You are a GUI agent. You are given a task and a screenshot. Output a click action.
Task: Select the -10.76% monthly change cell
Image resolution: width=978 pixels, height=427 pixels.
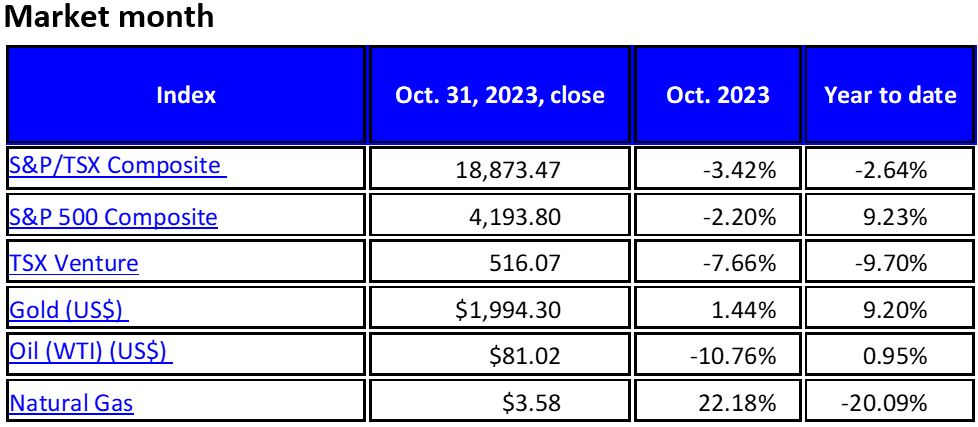[718, 357]
